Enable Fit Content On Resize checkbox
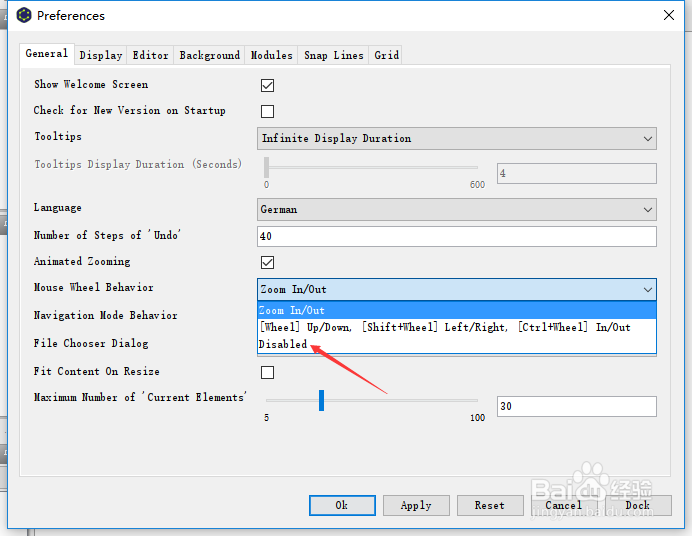The image size is (692, 536). point(267,372)
